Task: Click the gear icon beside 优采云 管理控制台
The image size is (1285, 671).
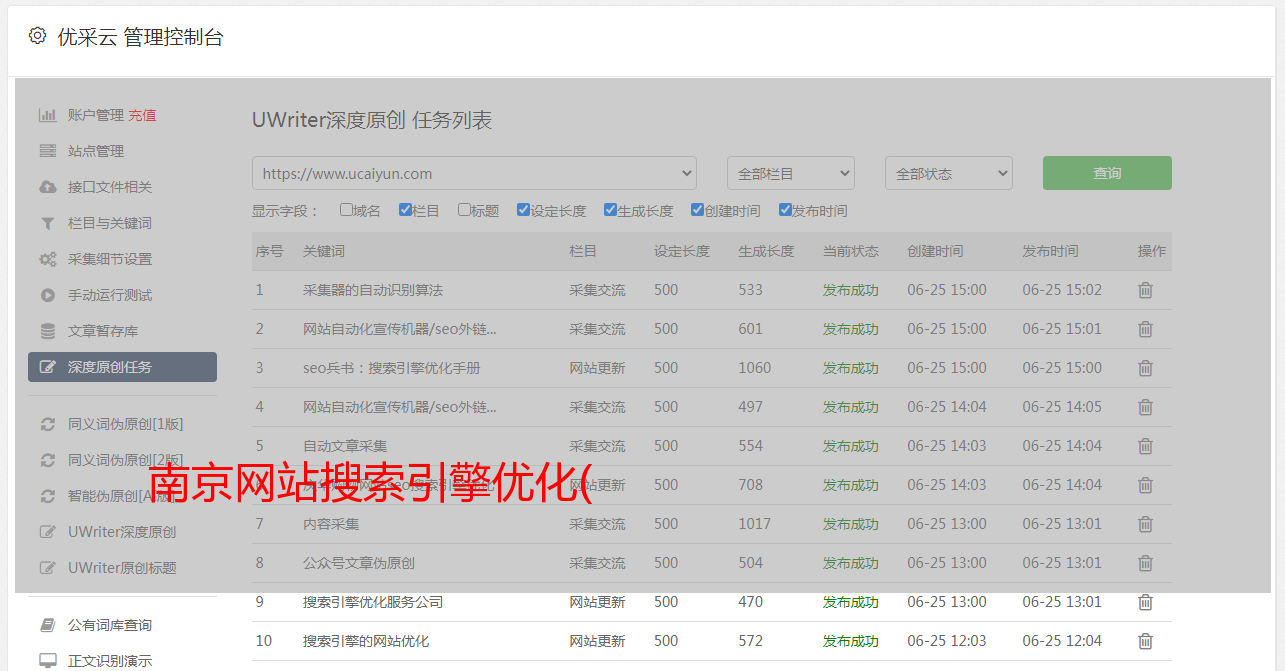Action: (37, 36)
